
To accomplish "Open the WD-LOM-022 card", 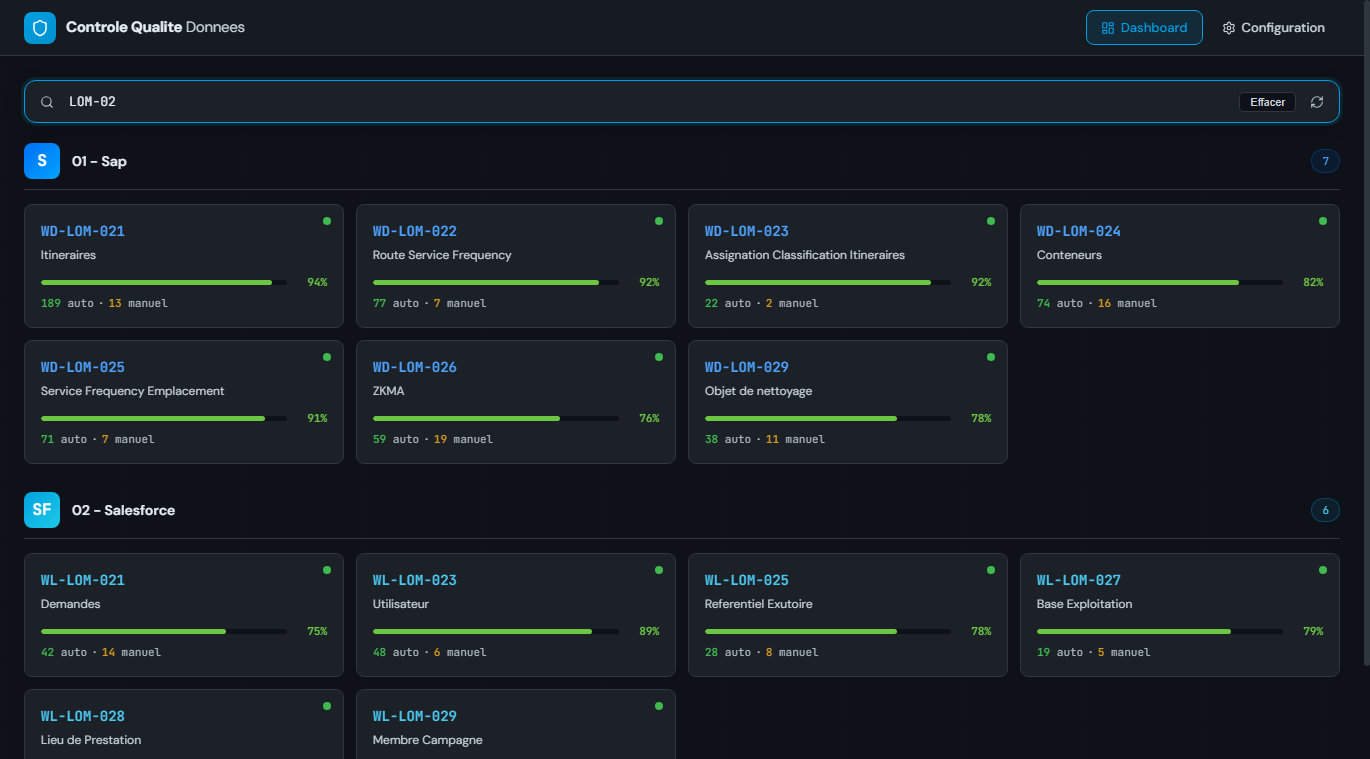I will [x=516, y=266].
